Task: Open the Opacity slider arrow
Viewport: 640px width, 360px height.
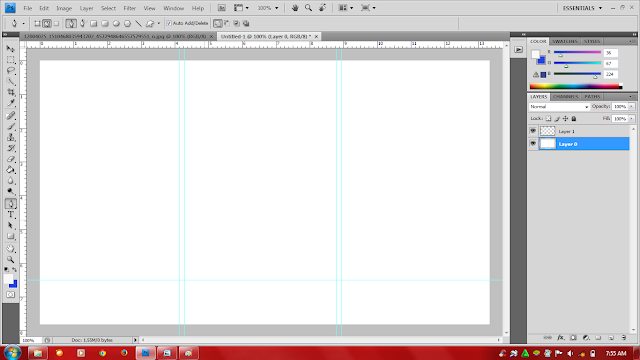Action: click(x=631, y=107)
